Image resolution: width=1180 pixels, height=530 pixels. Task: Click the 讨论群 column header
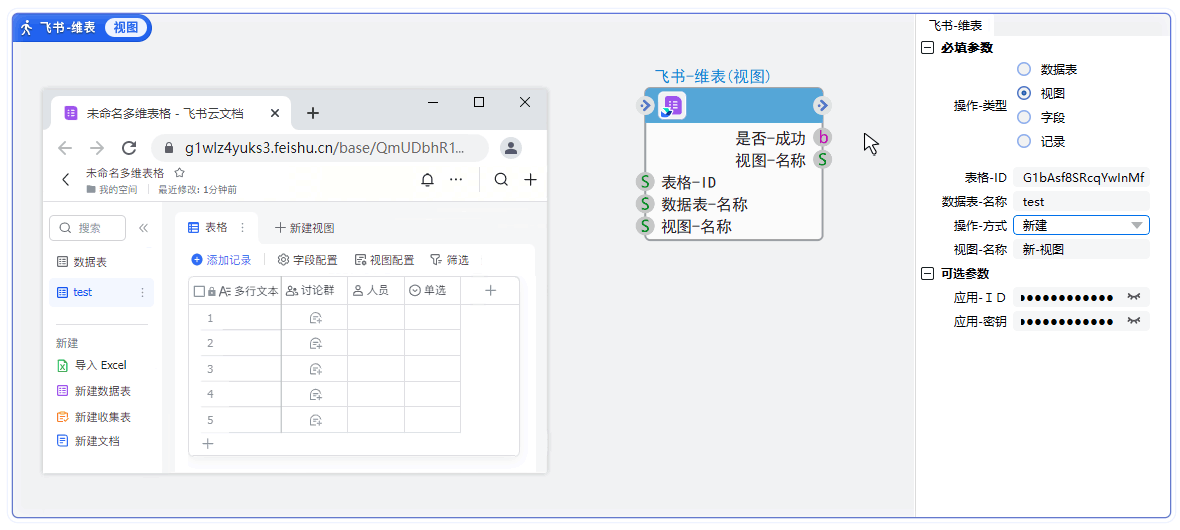pos(314,291)
